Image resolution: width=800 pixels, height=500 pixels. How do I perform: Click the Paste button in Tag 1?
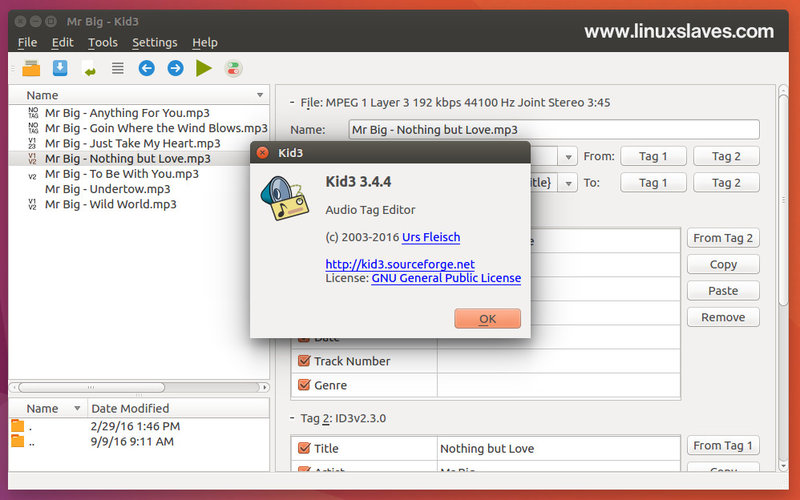[x=723, y=291]
